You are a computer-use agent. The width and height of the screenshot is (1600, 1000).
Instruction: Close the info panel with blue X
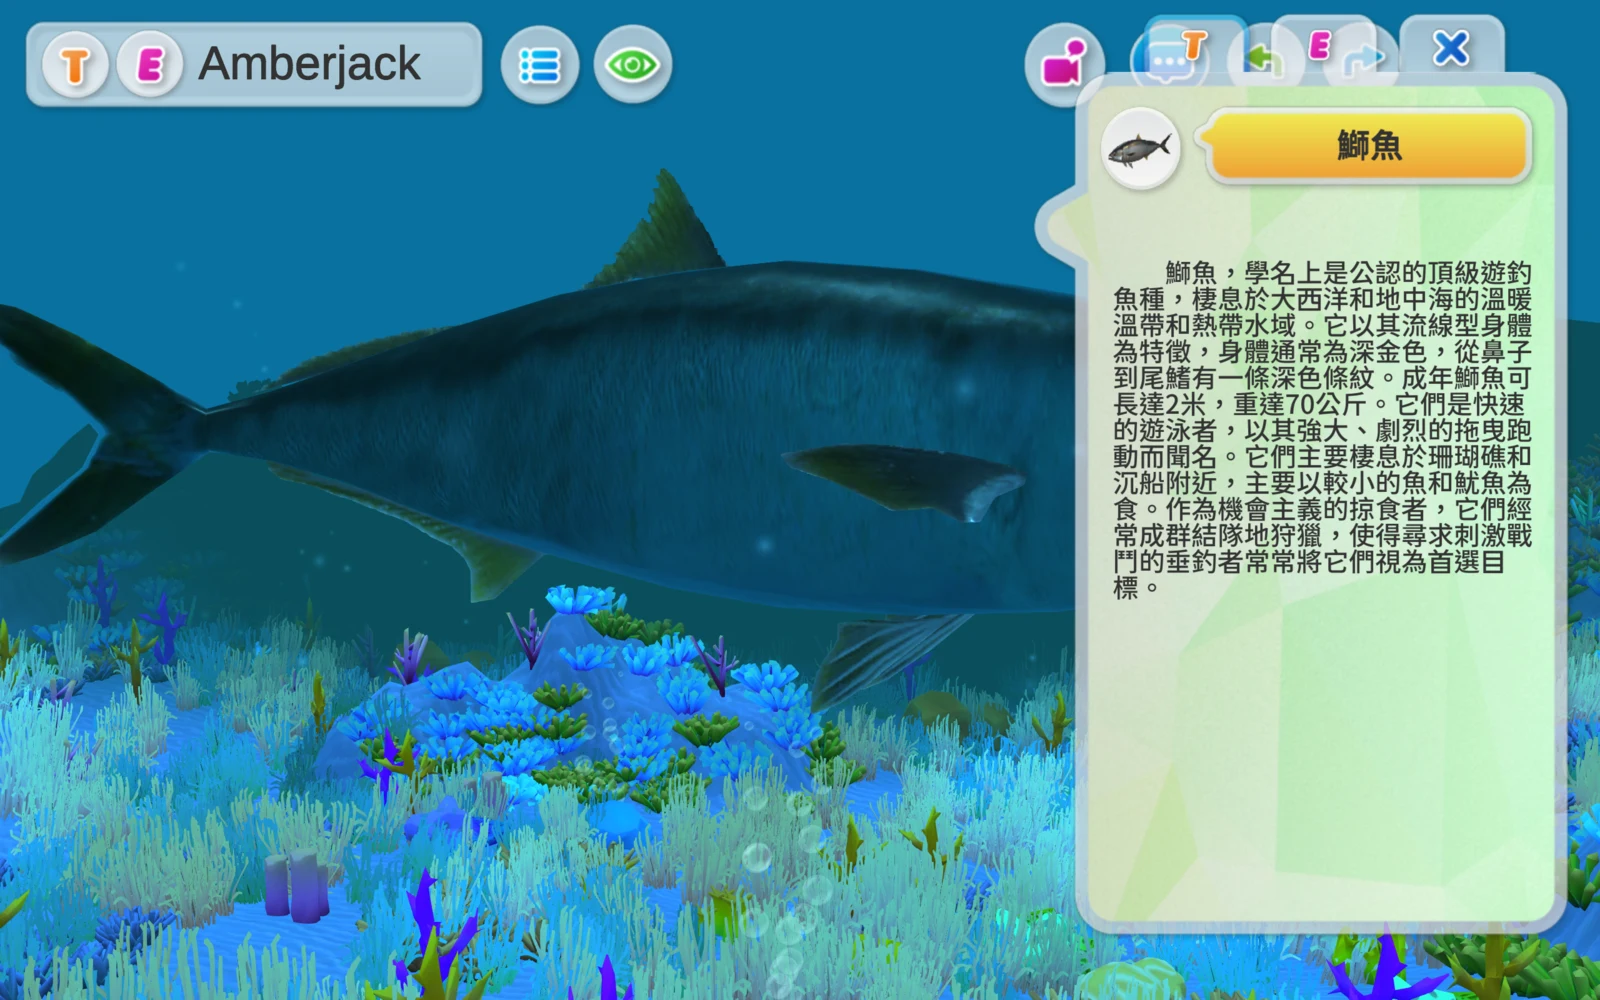point(1451,47)
